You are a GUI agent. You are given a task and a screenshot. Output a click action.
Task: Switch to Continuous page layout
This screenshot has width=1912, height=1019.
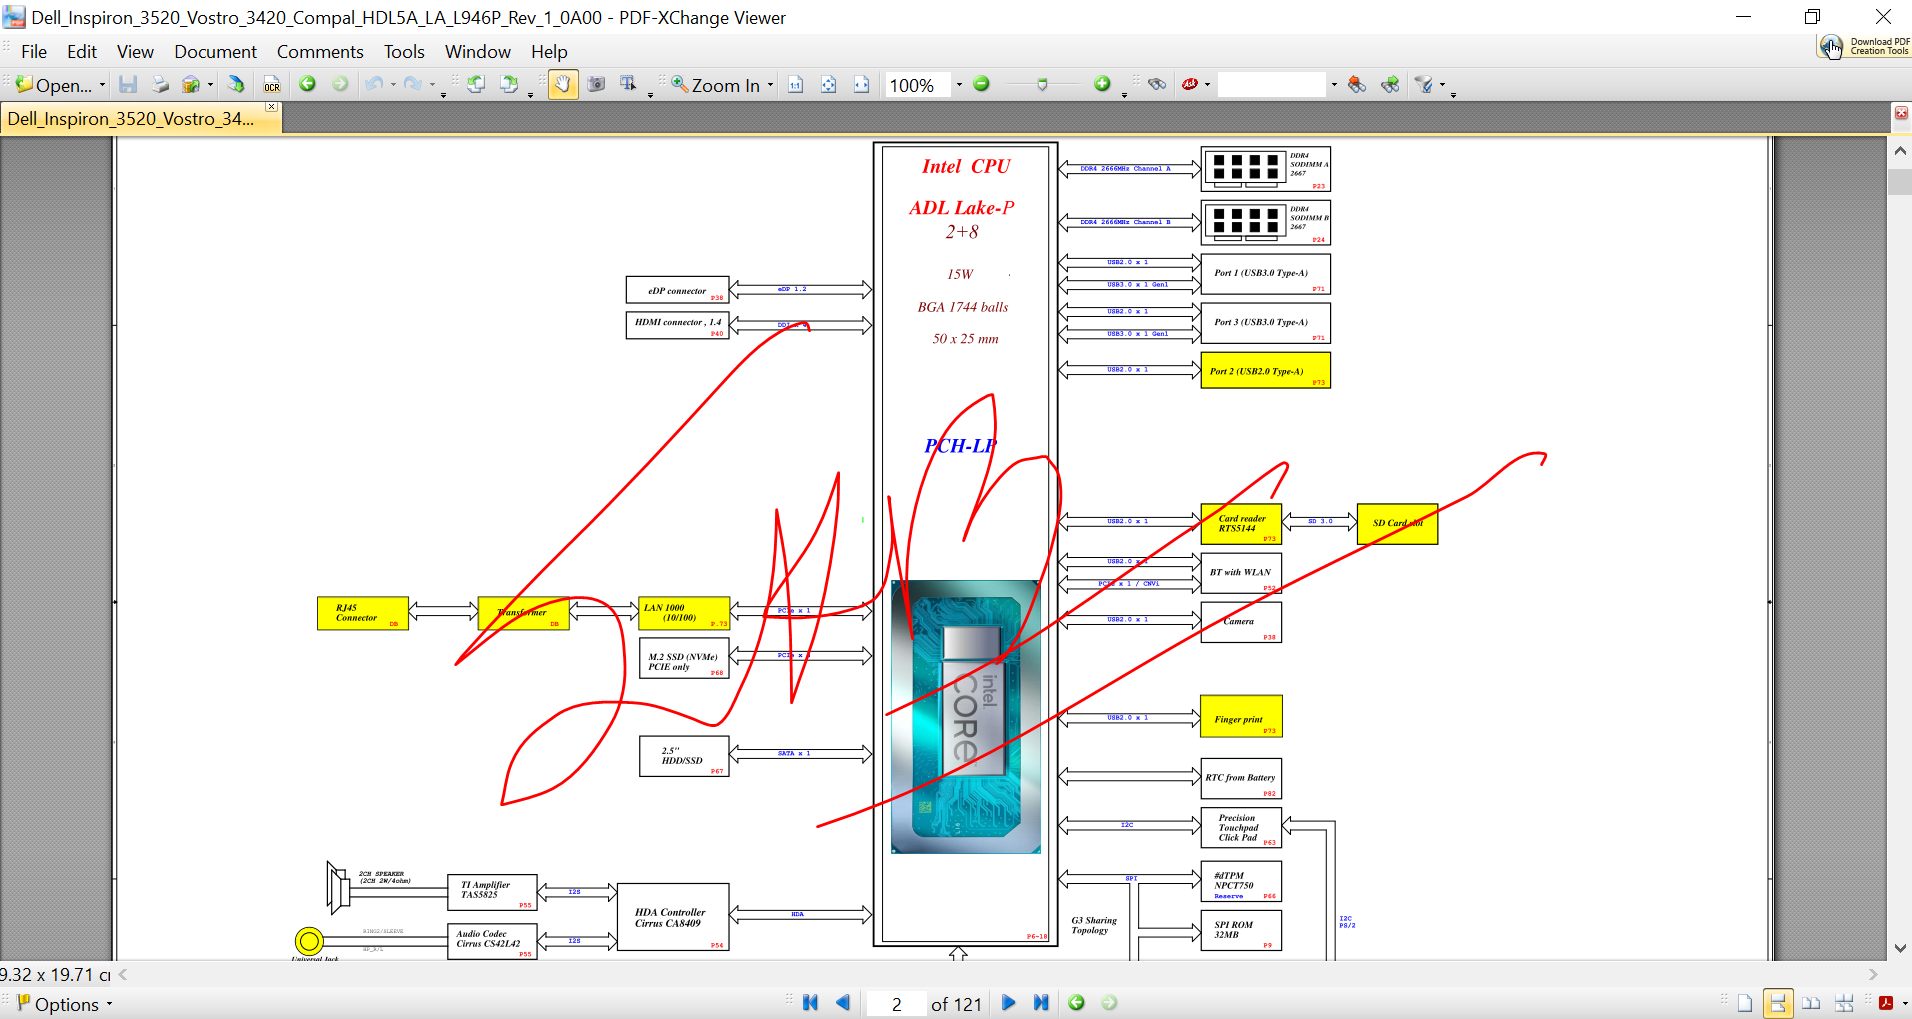click(x=1778, y=1003)
